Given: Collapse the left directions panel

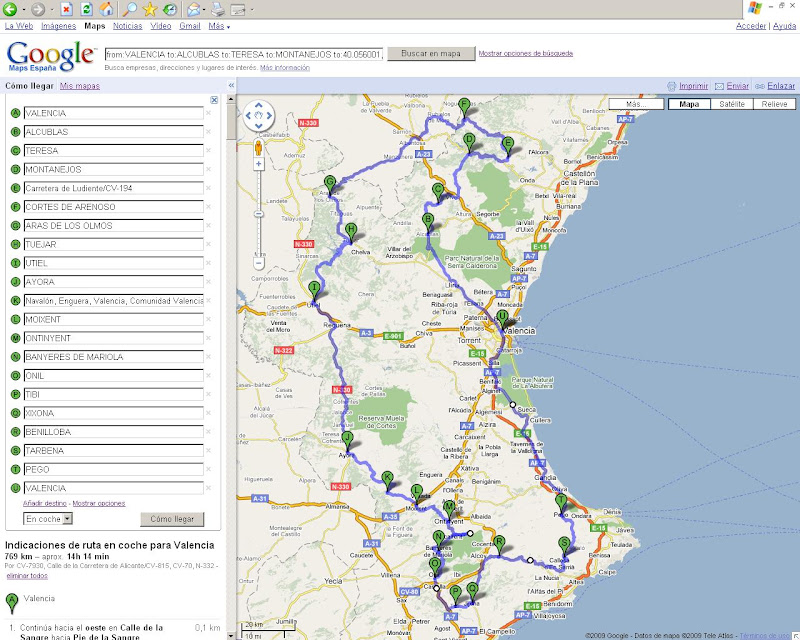Looking at the screenshot, I should [x=232, y=86].
